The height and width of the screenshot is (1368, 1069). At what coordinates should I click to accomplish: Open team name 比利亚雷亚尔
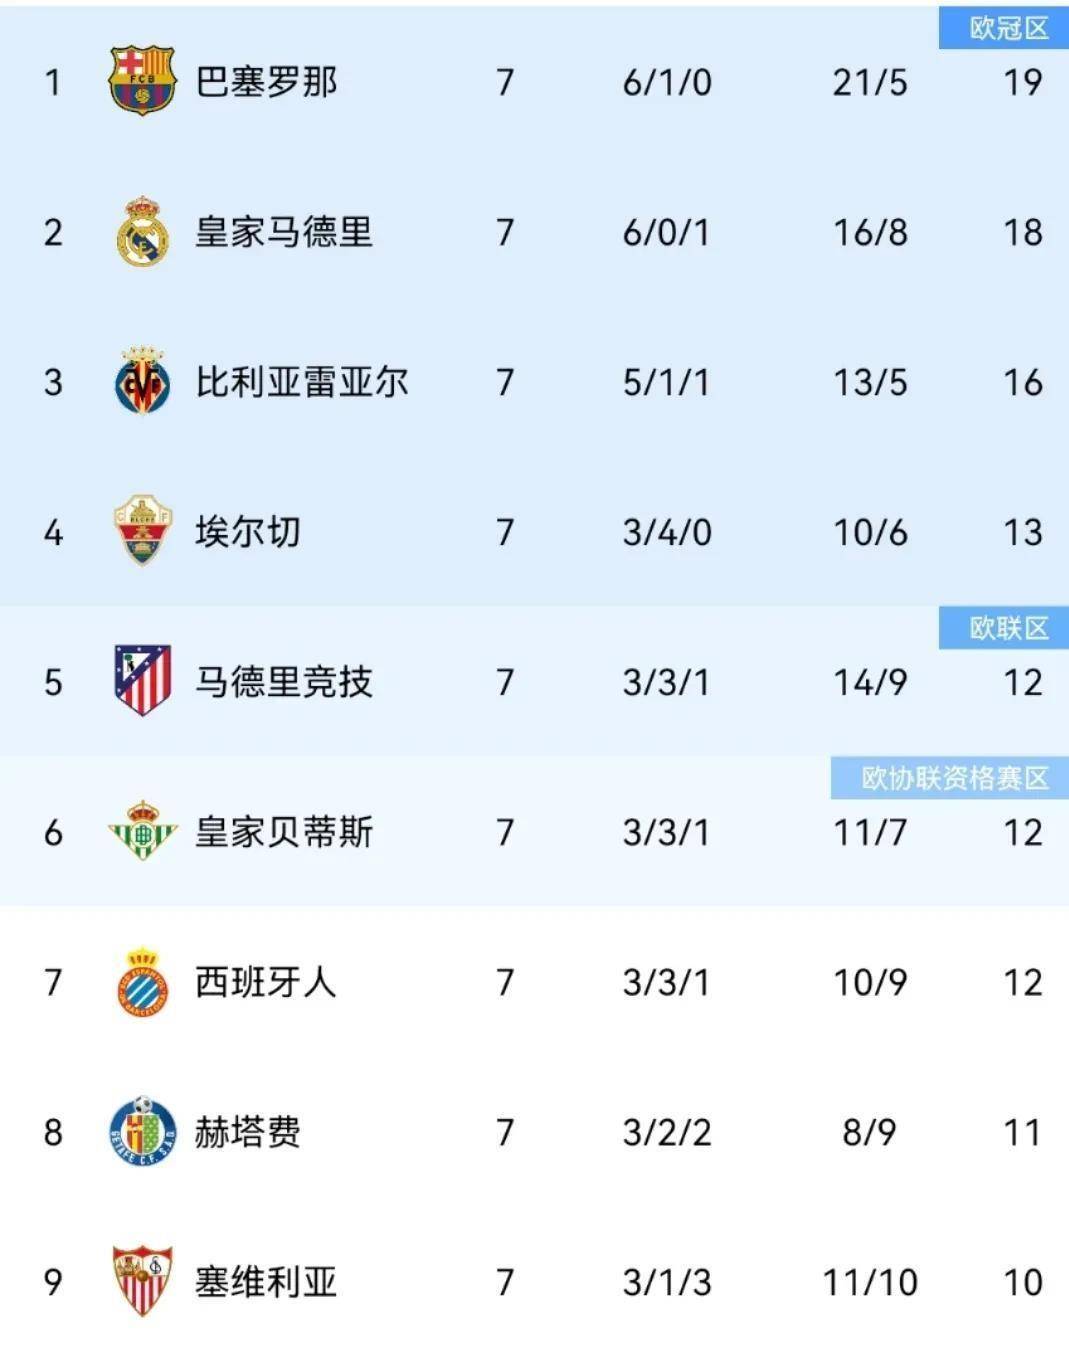coord(302,382)
